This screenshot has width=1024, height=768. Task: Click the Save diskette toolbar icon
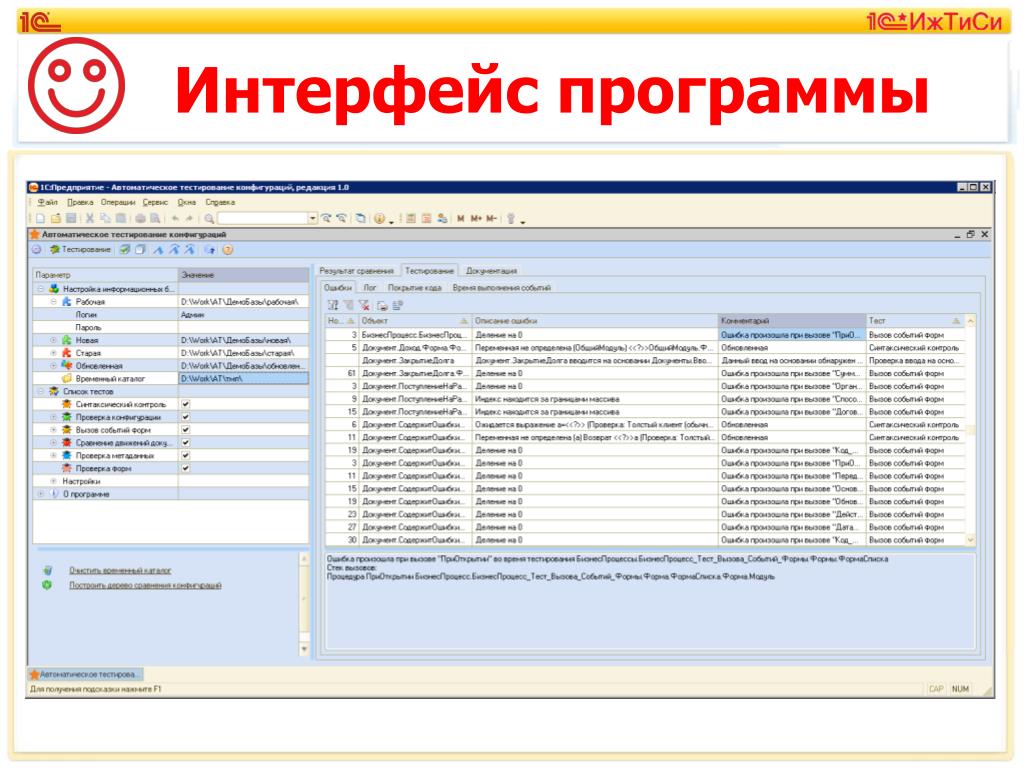(x=72, y=219)
